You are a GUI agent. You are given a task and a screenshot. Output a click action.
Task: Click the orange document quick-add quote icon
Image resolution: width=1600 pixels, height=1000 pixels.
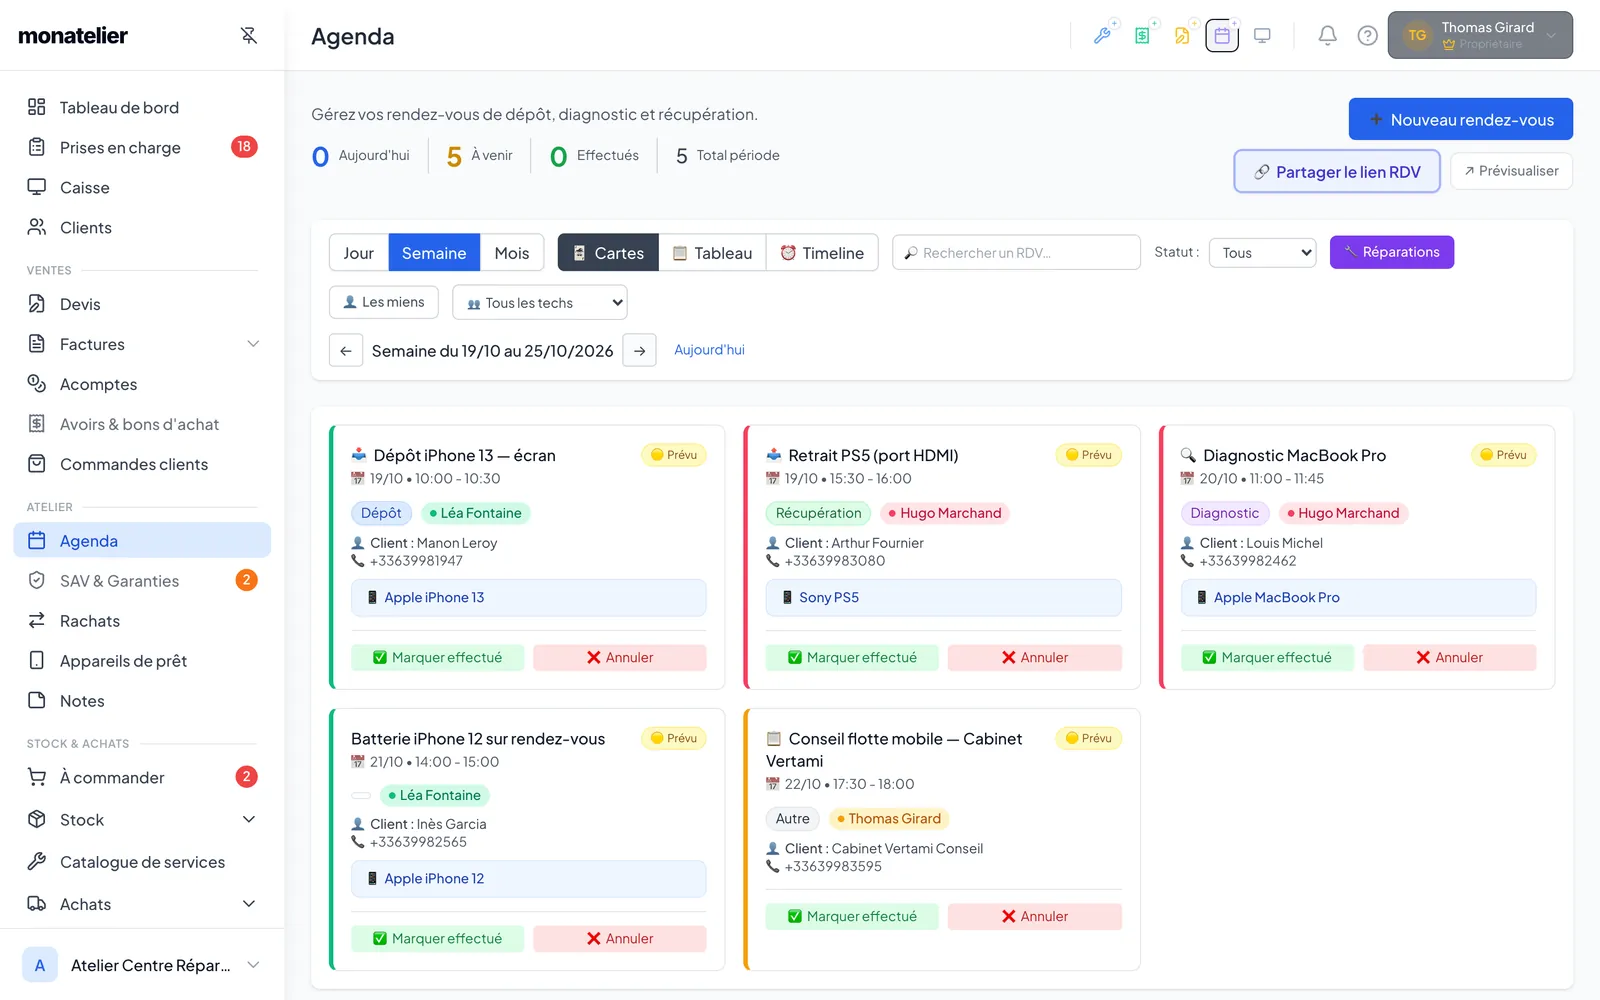(x=1182, y=36)
